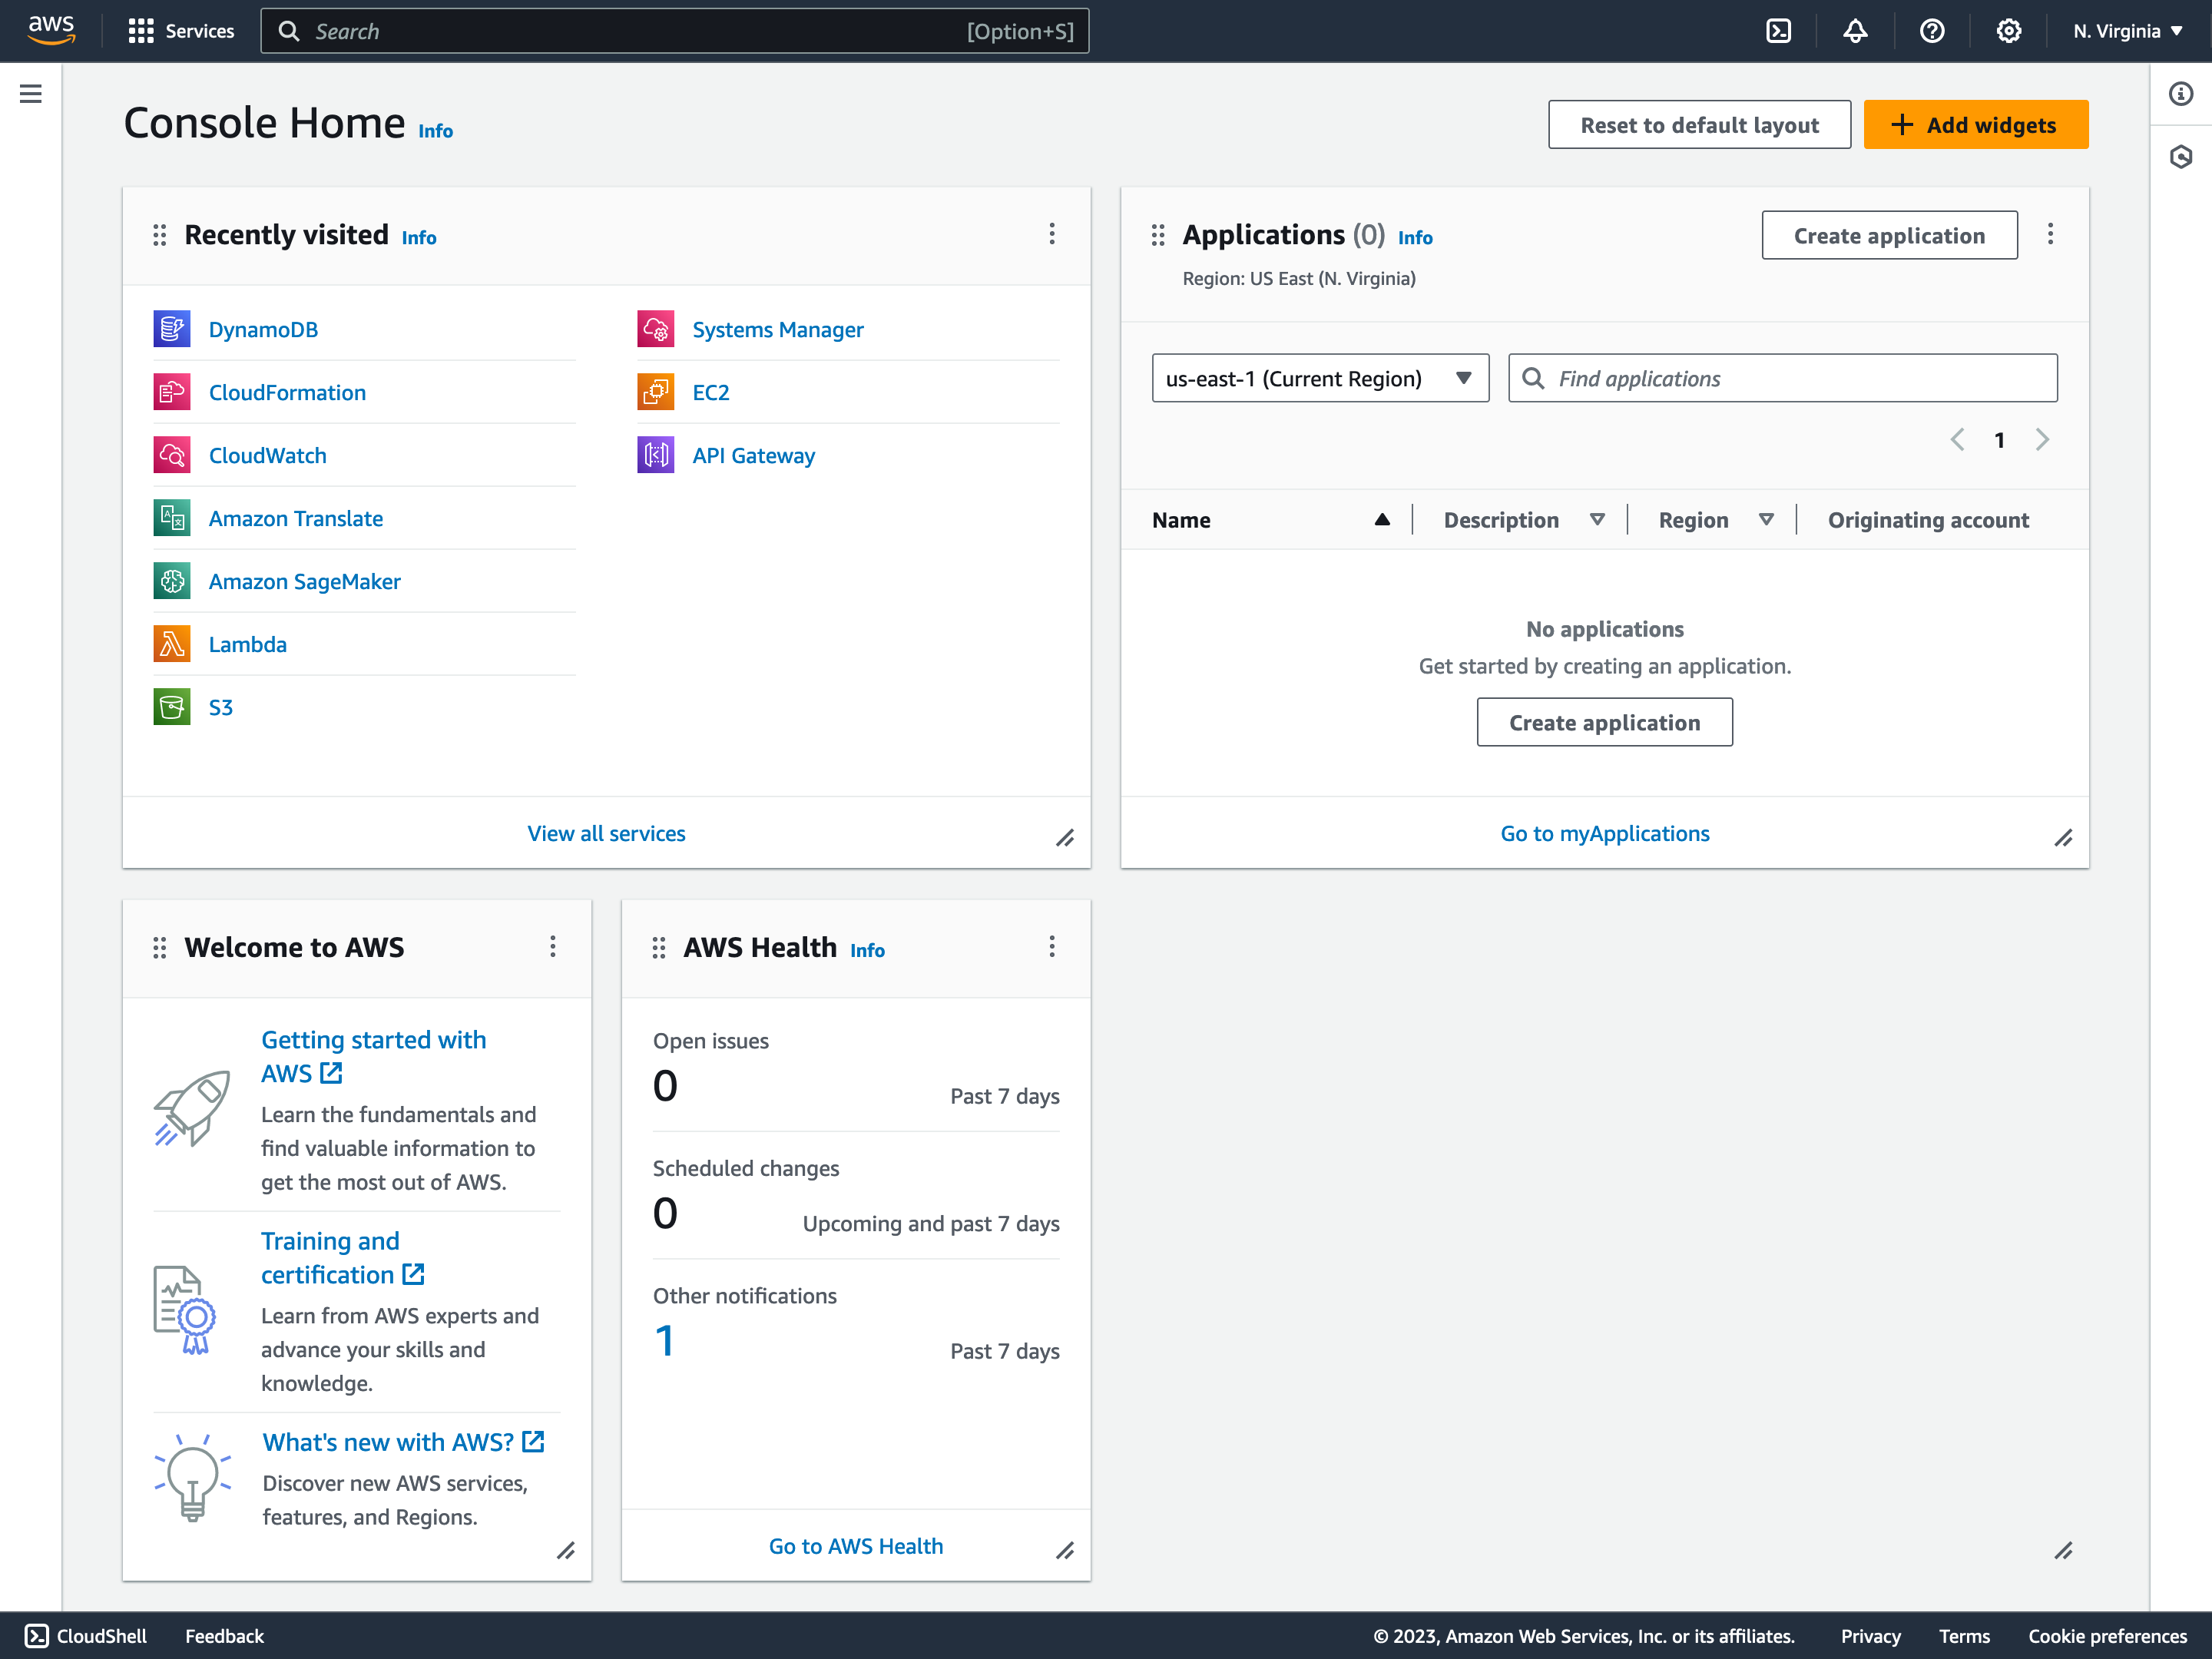Screen dimensions: 2212x1659
Task: Click the Lambda service icon
Action: point(172,644)
